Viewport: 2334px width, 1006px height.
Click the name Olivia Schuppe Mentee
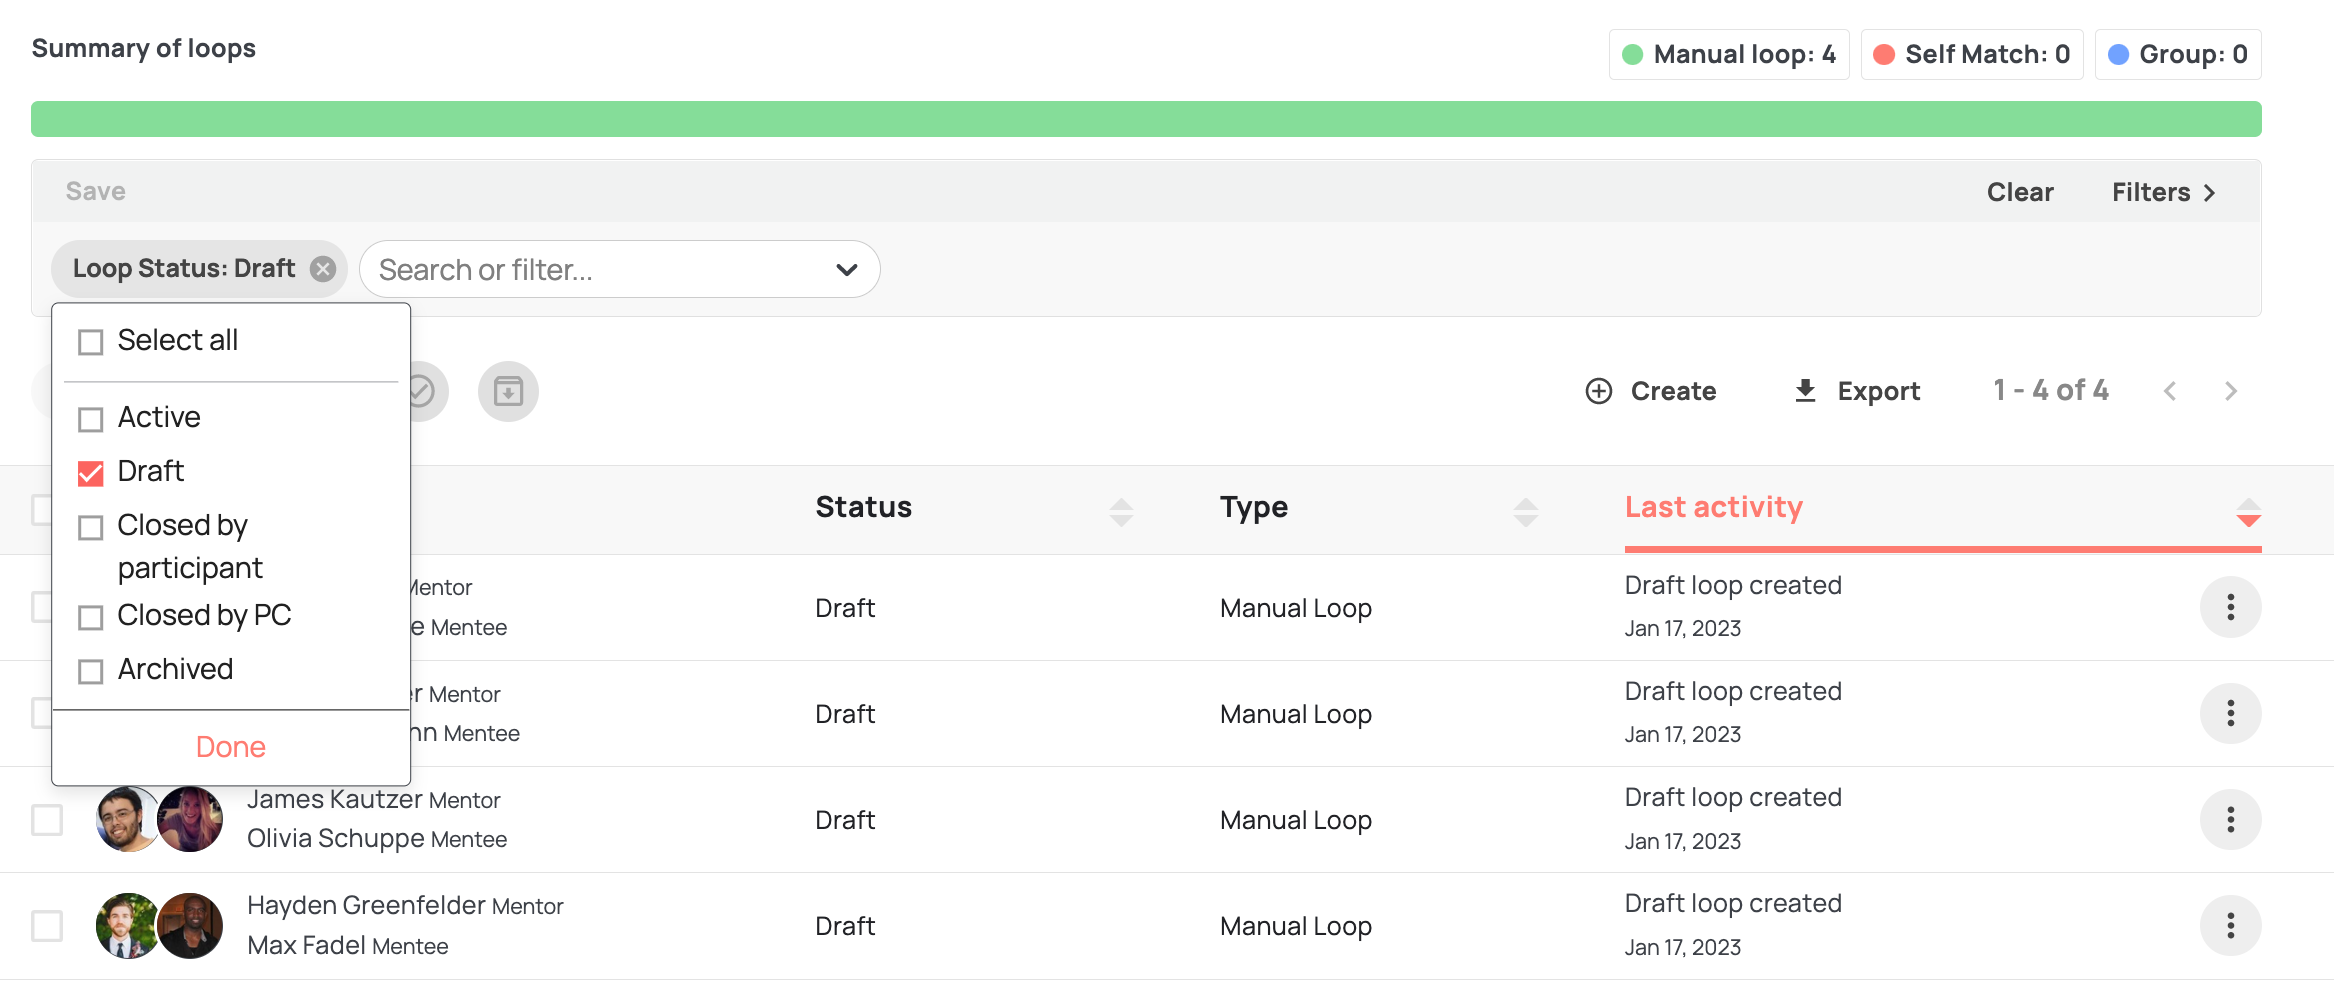point(377,838)
